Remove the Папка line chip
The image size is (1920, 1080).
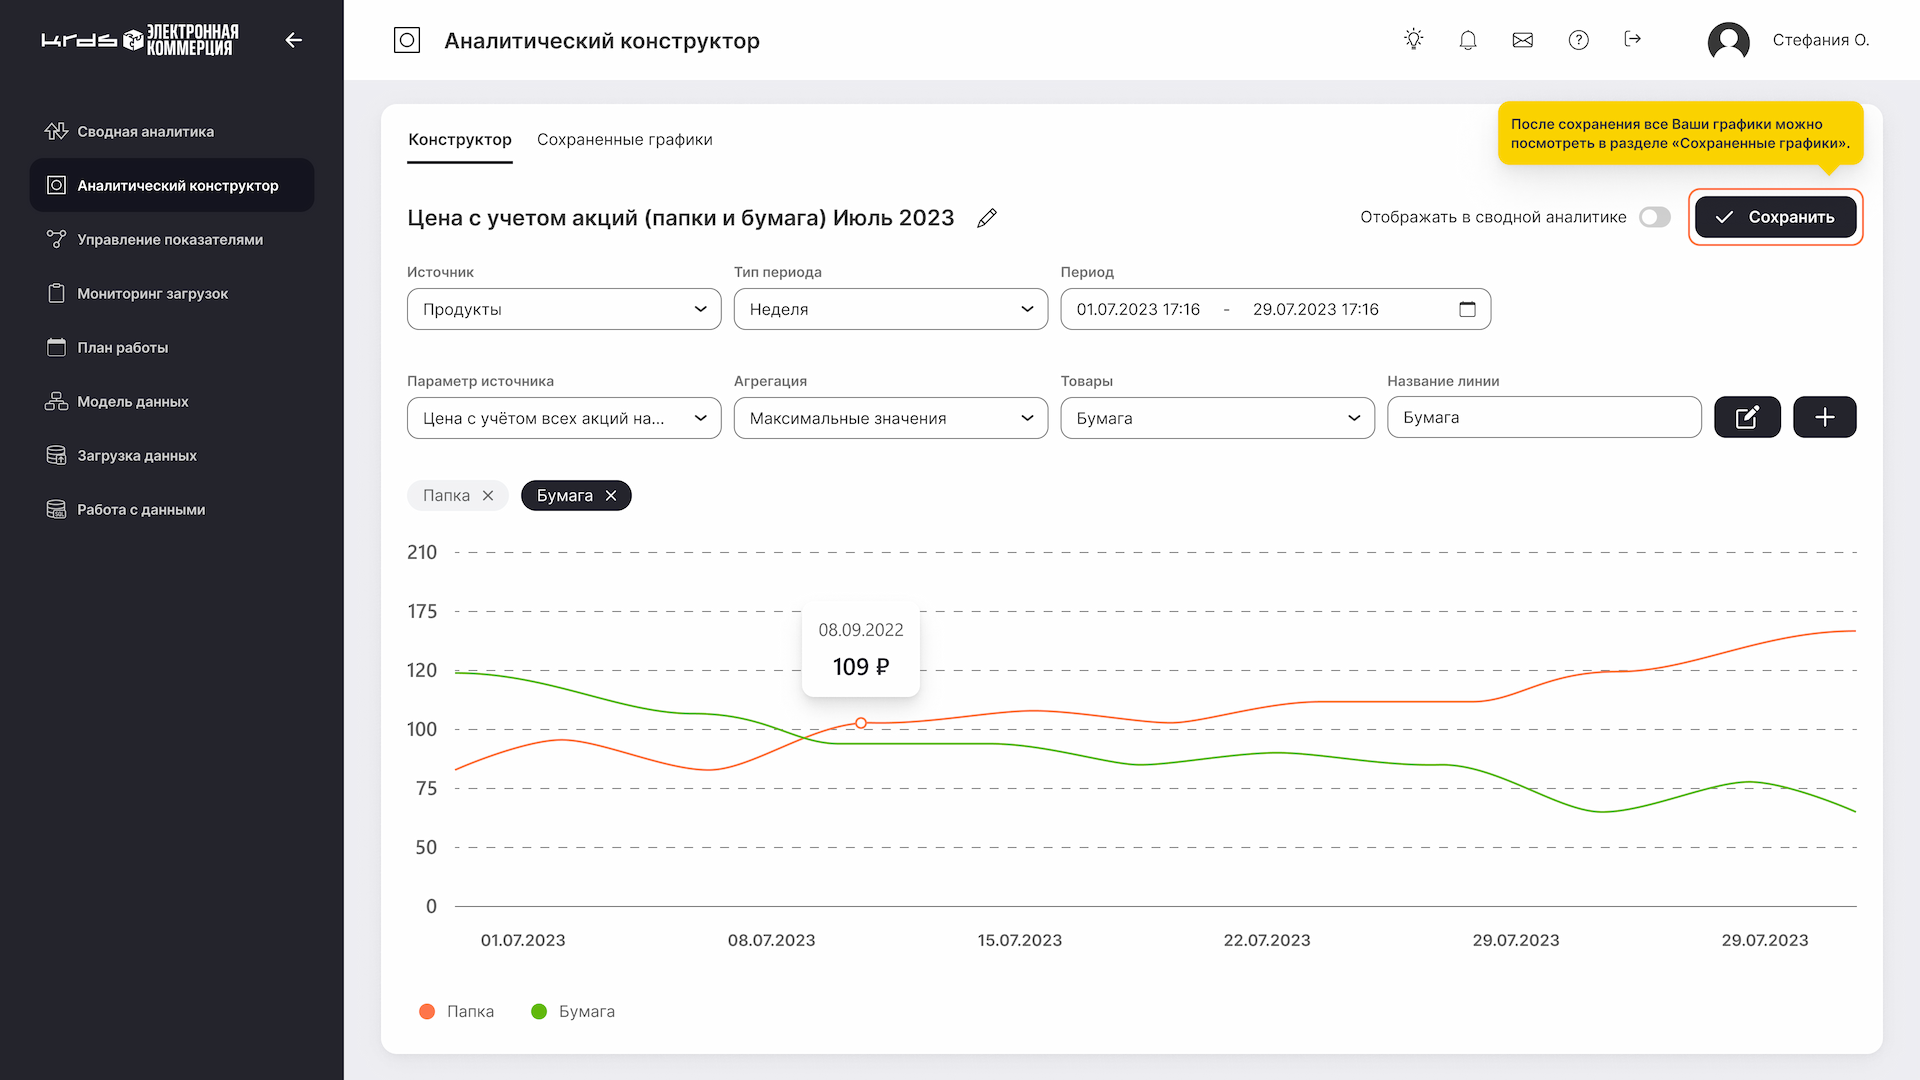coord(488,496)
